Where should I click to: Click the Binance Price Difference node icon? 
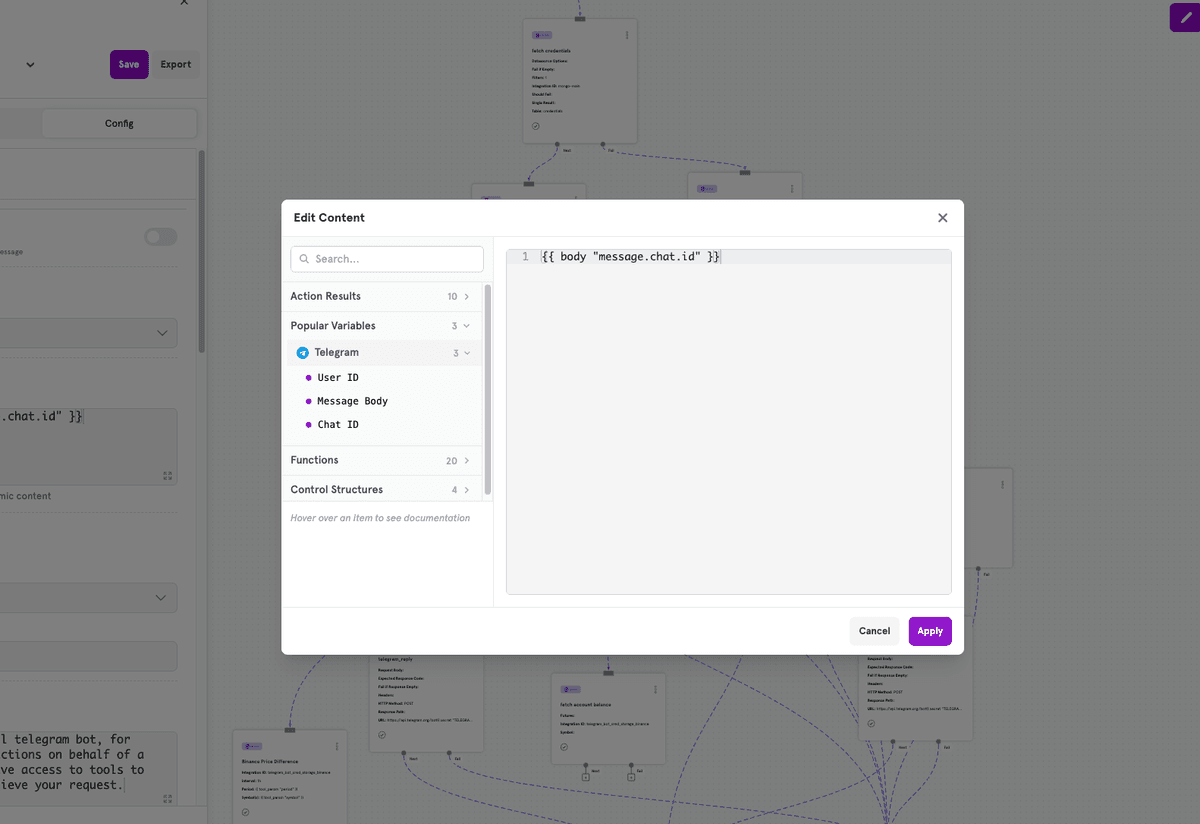pos(252,746)
